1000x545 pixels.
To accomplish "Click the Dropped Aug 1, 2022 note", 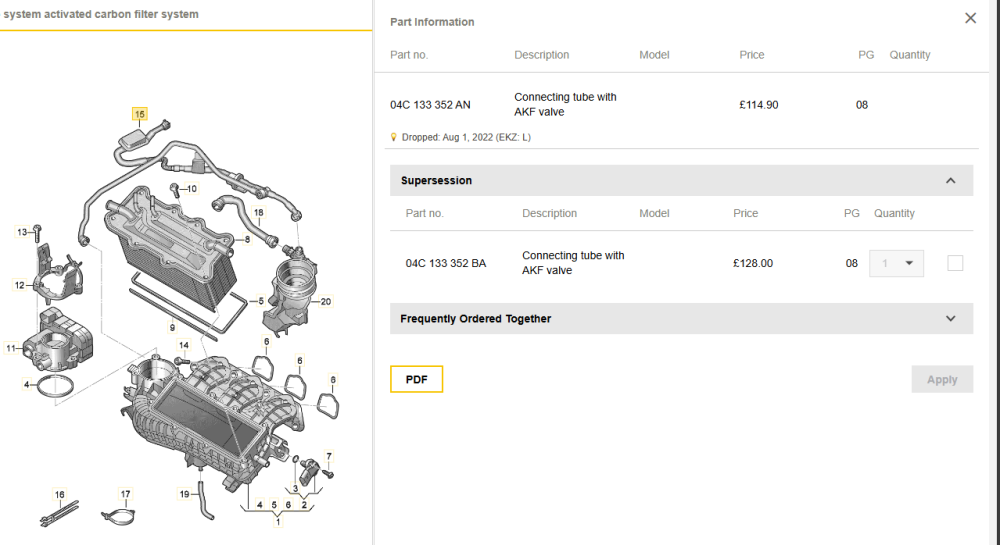I will tap(466, 137).
